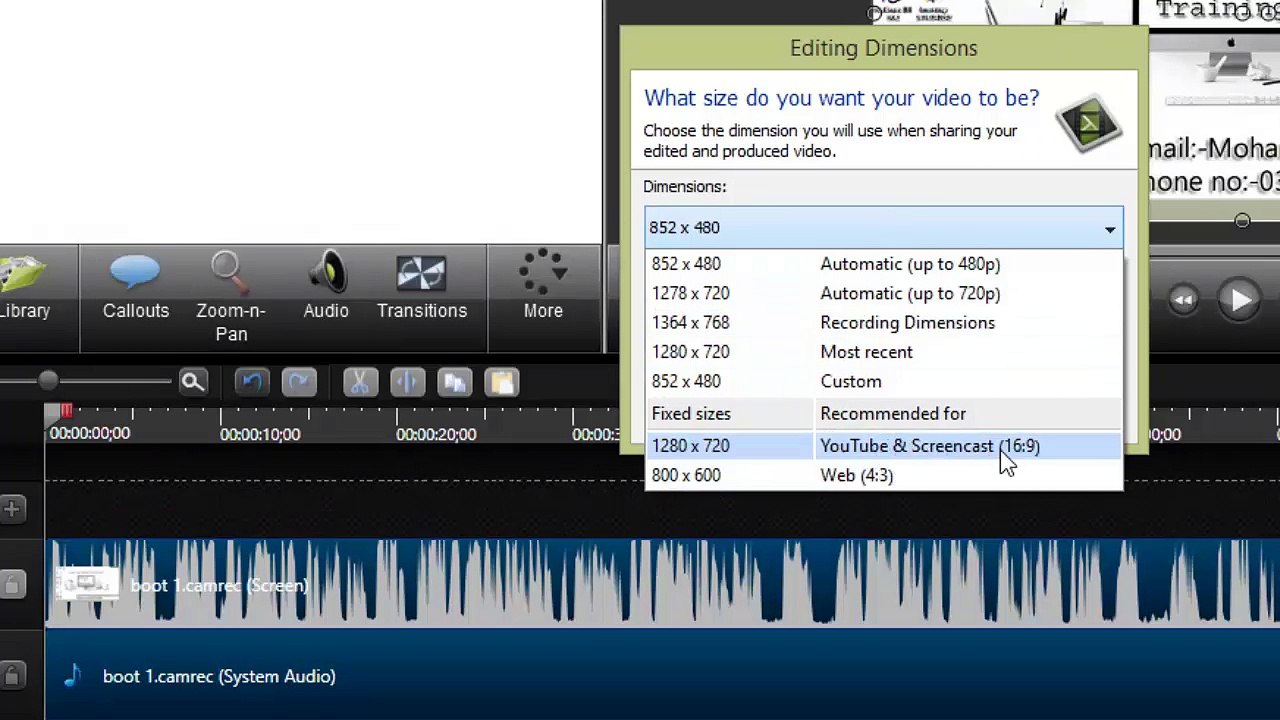The image size is (1280, 720).
Task: Click the 00:00:20;00 mark on timeline ruler
Action: (x=436, y=434)
